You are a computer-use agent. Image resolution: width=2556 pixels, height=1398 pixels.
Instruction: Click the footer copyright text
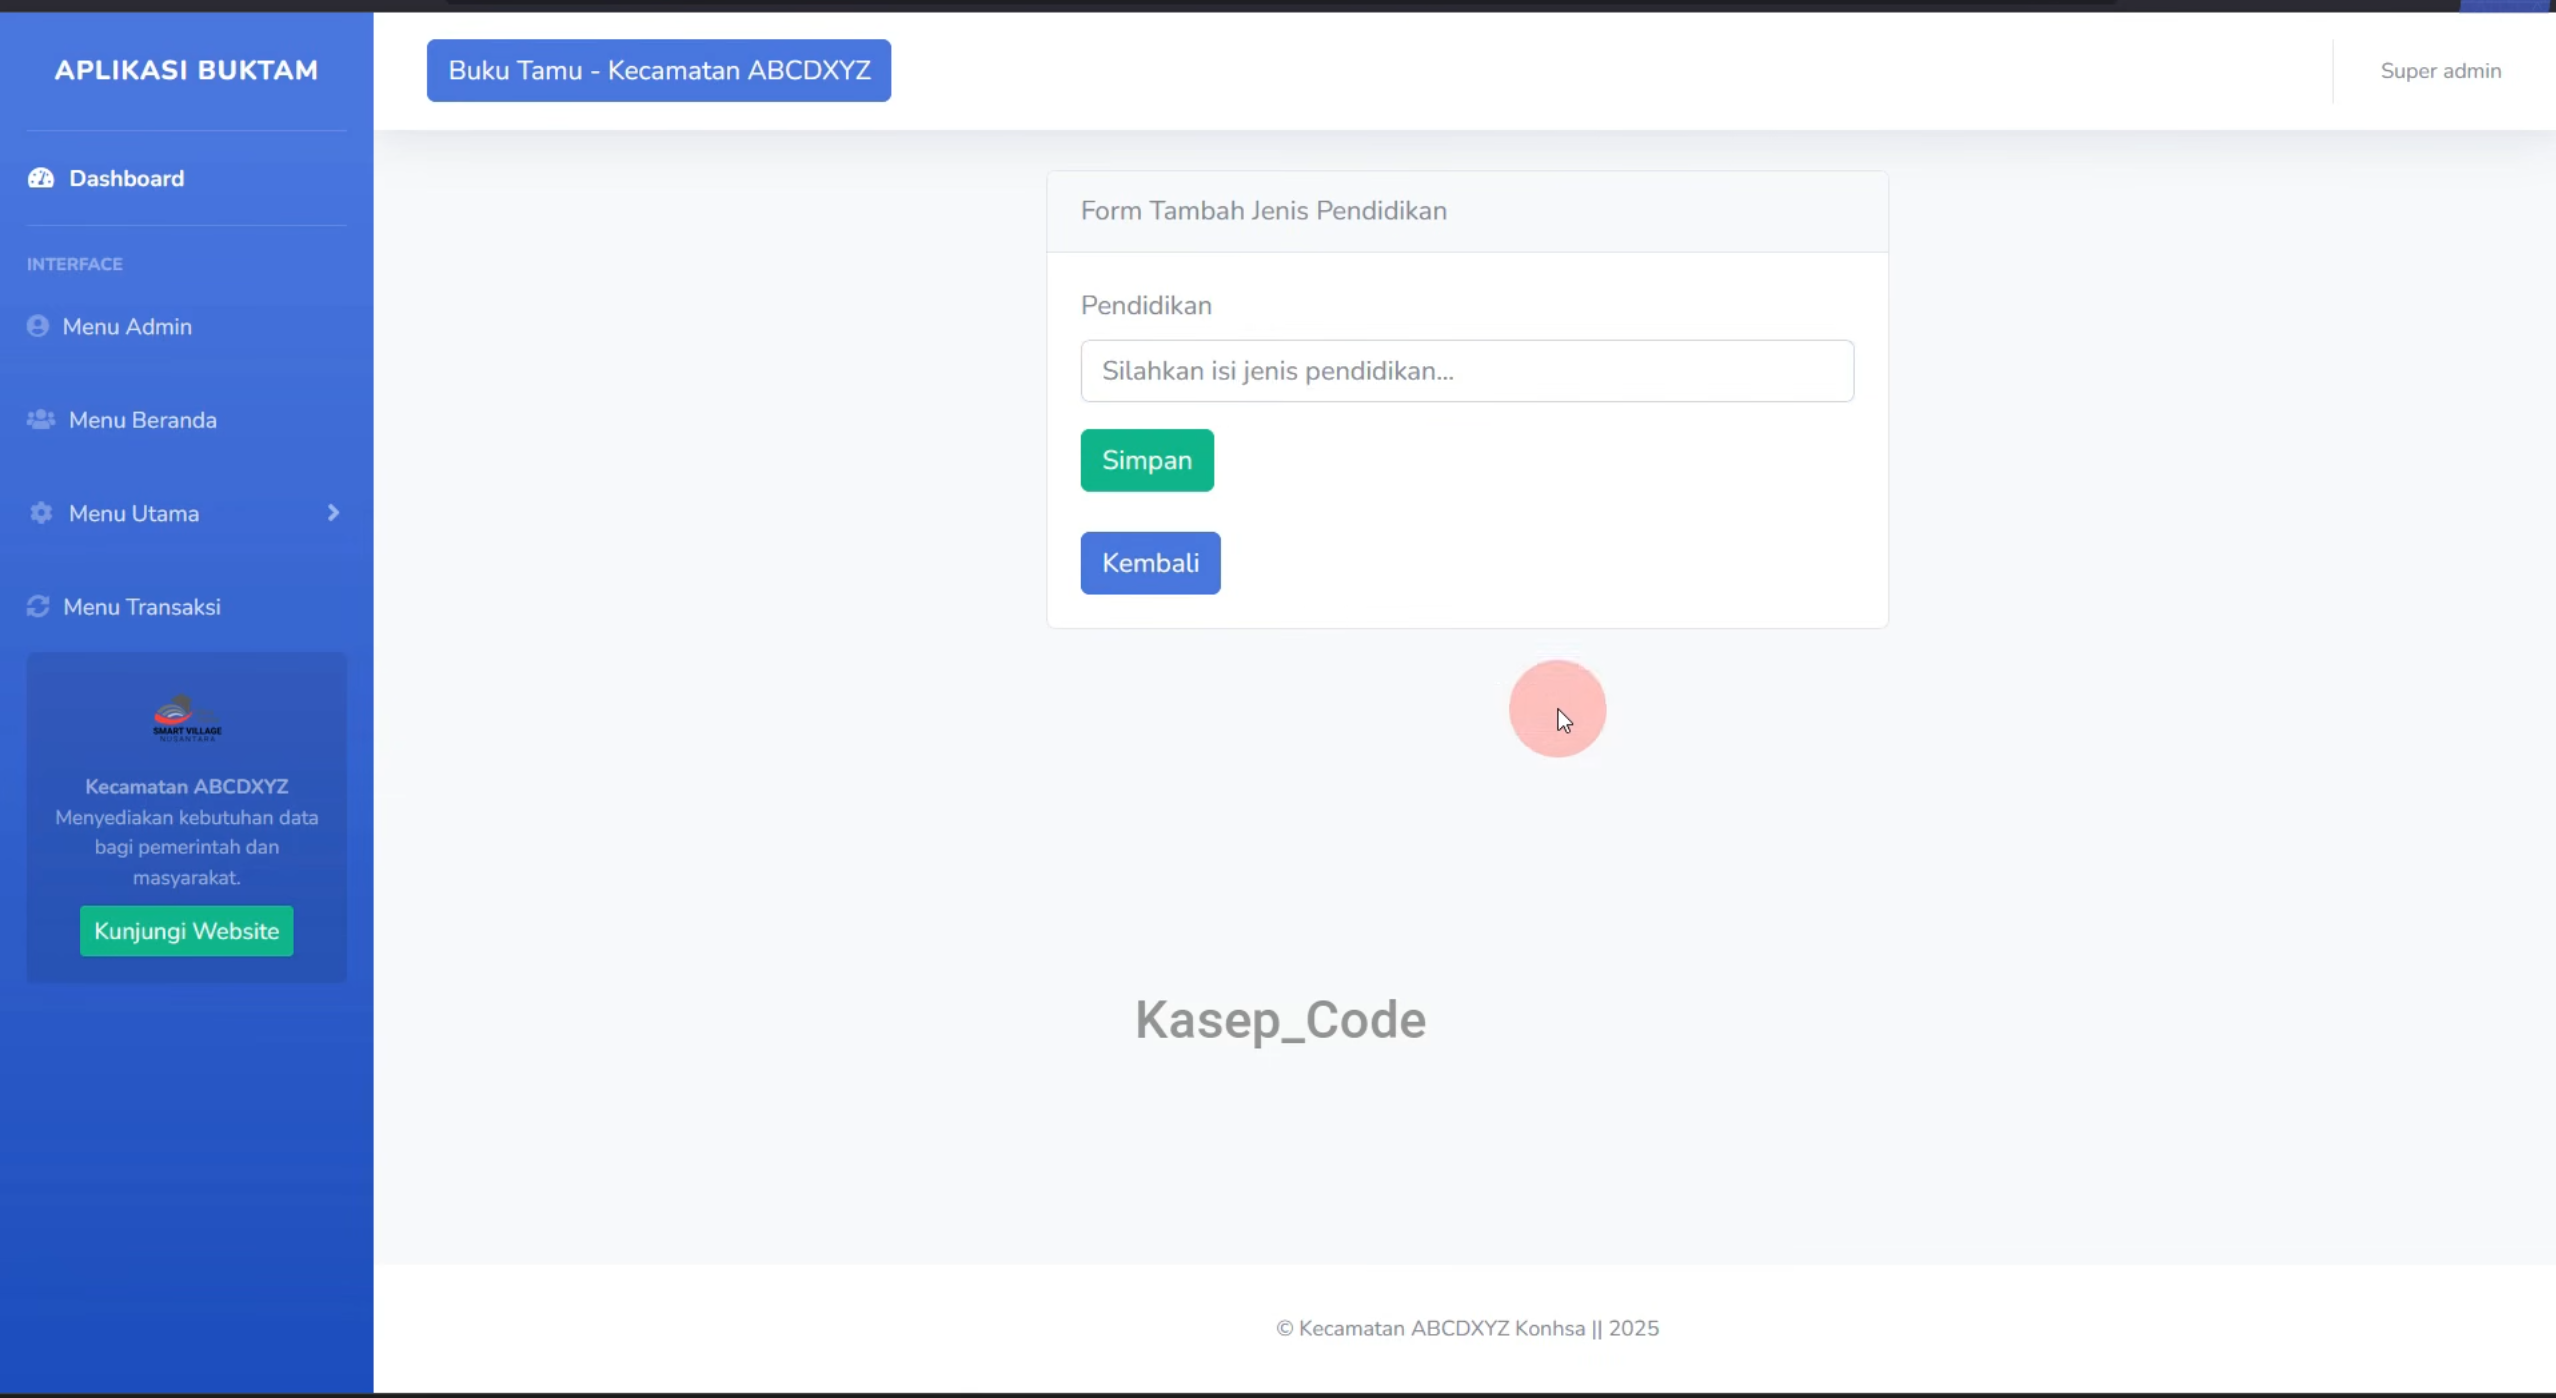pos(1467,1328)
